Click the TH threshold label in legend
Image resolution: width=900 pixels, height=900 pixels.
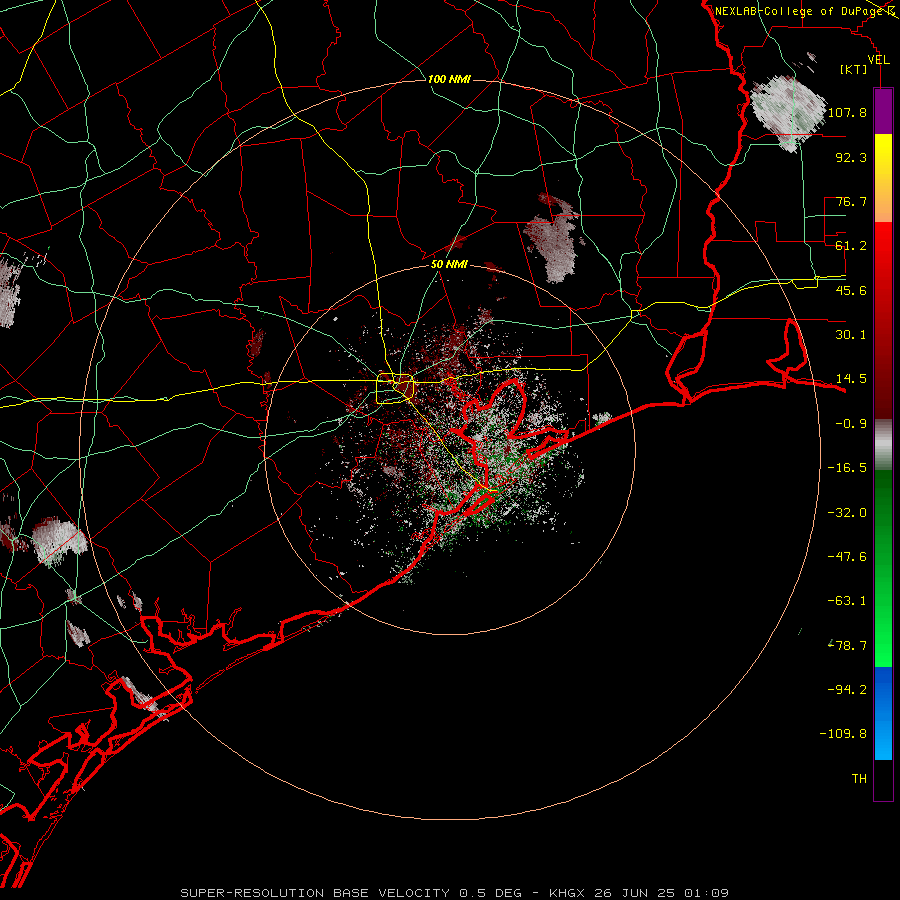pos(859,779)
